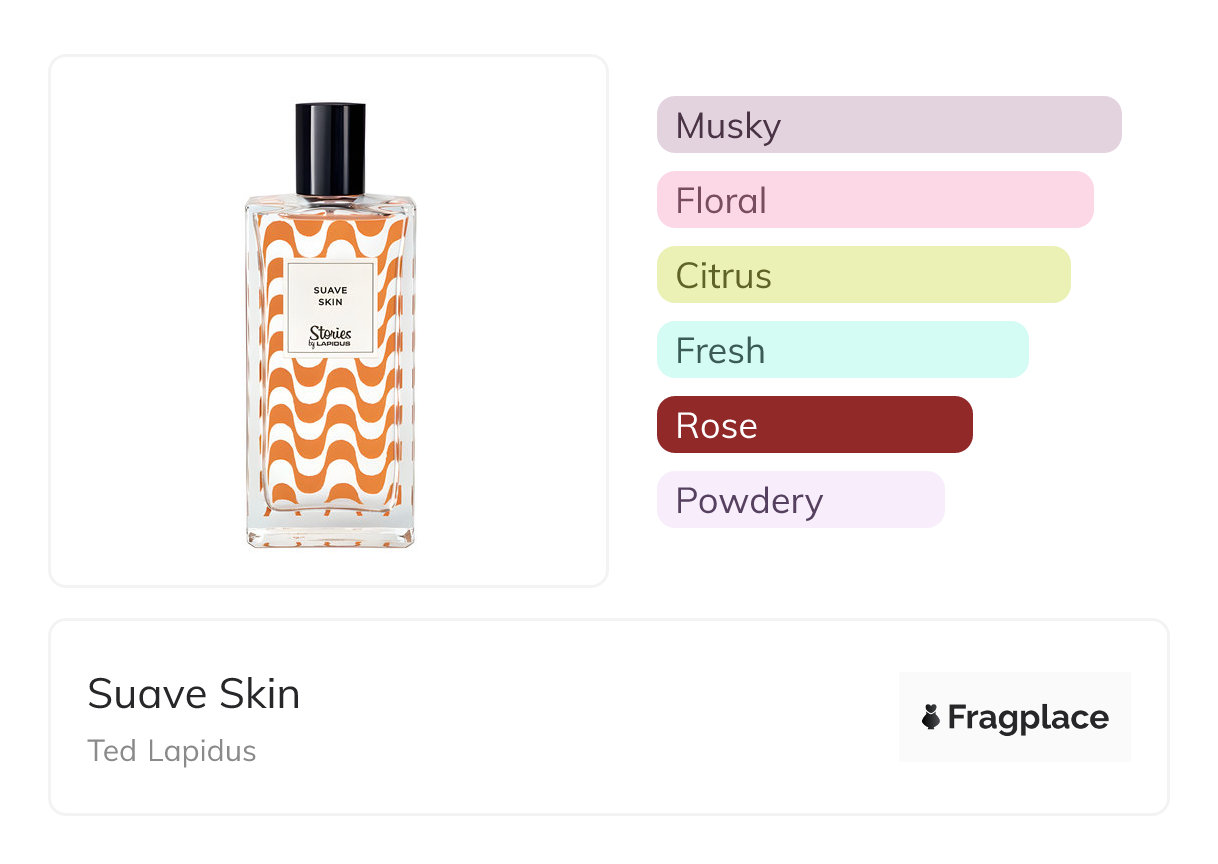
Task: Click the clear glass base of the bottle
Action: [x=330, y=532]
